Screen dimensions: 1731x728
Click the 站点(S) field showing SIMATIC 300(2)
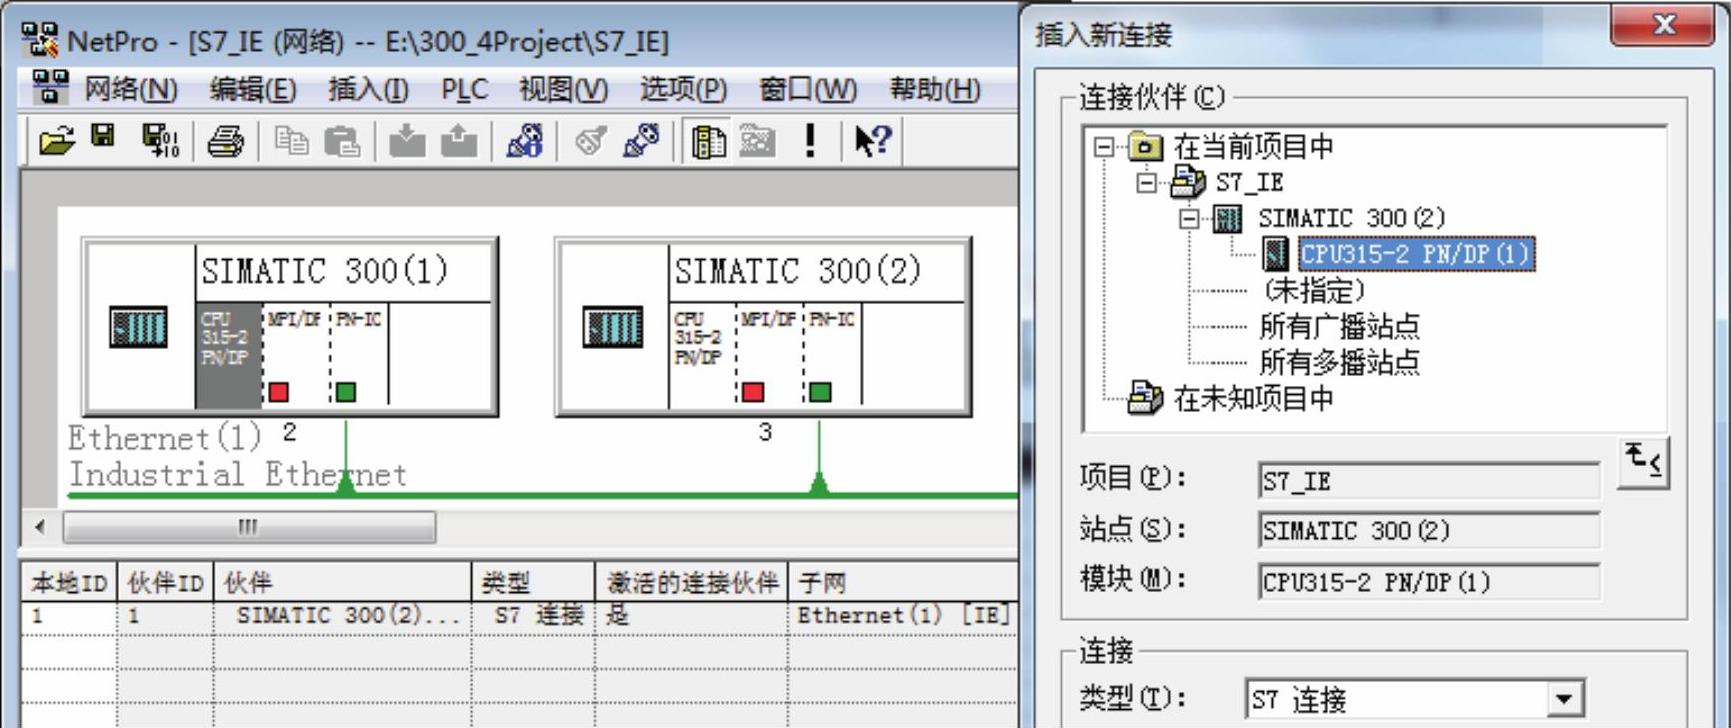click(1429, 530)
